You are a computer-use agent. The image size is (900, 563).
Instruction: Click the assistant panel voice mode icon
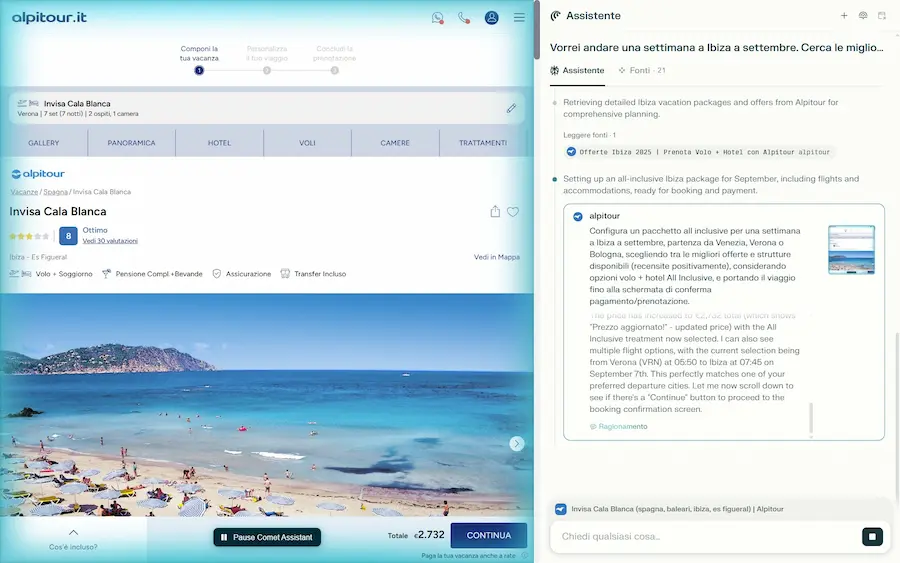(863, 15)
